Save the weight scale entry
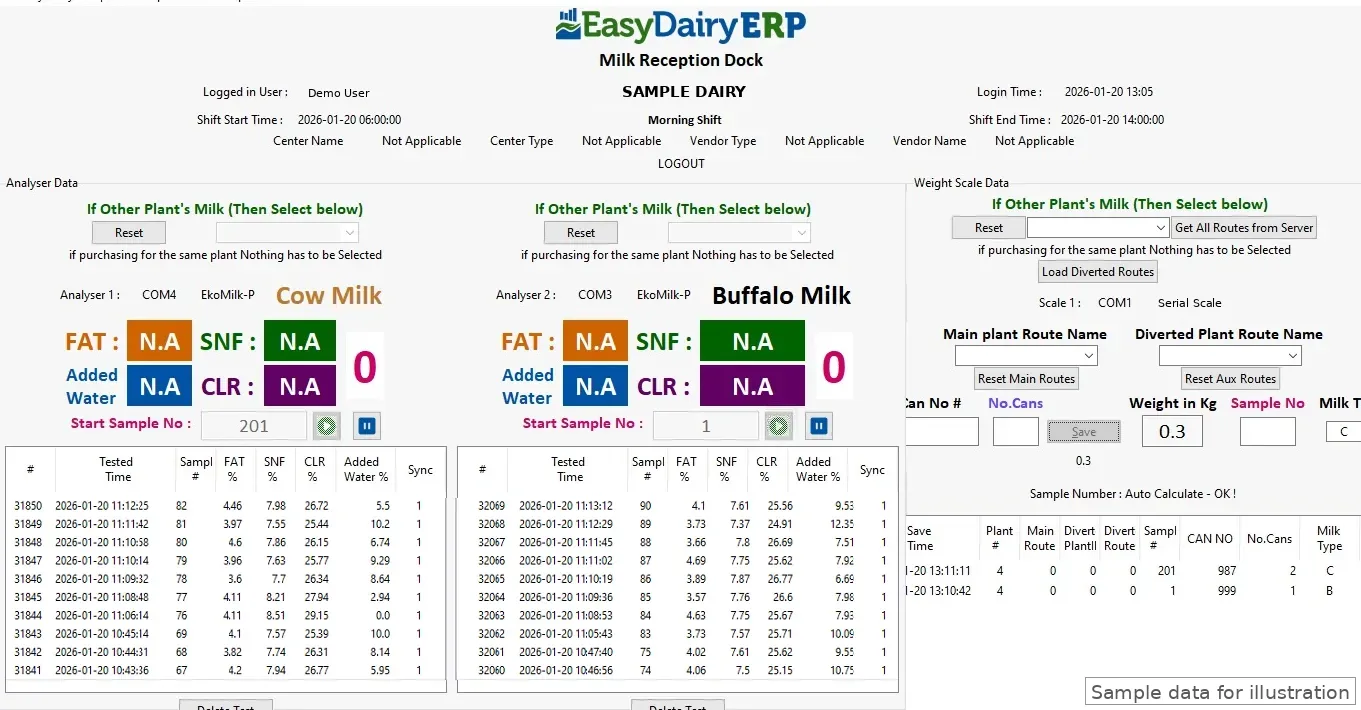 [x=1084, y=431]
